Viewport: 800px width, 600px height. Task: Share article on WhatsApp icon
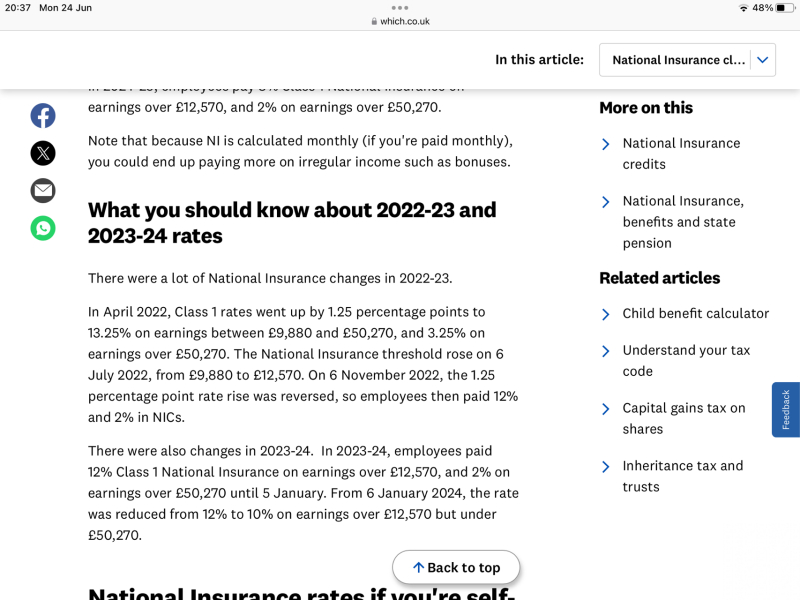pos(43,228)
